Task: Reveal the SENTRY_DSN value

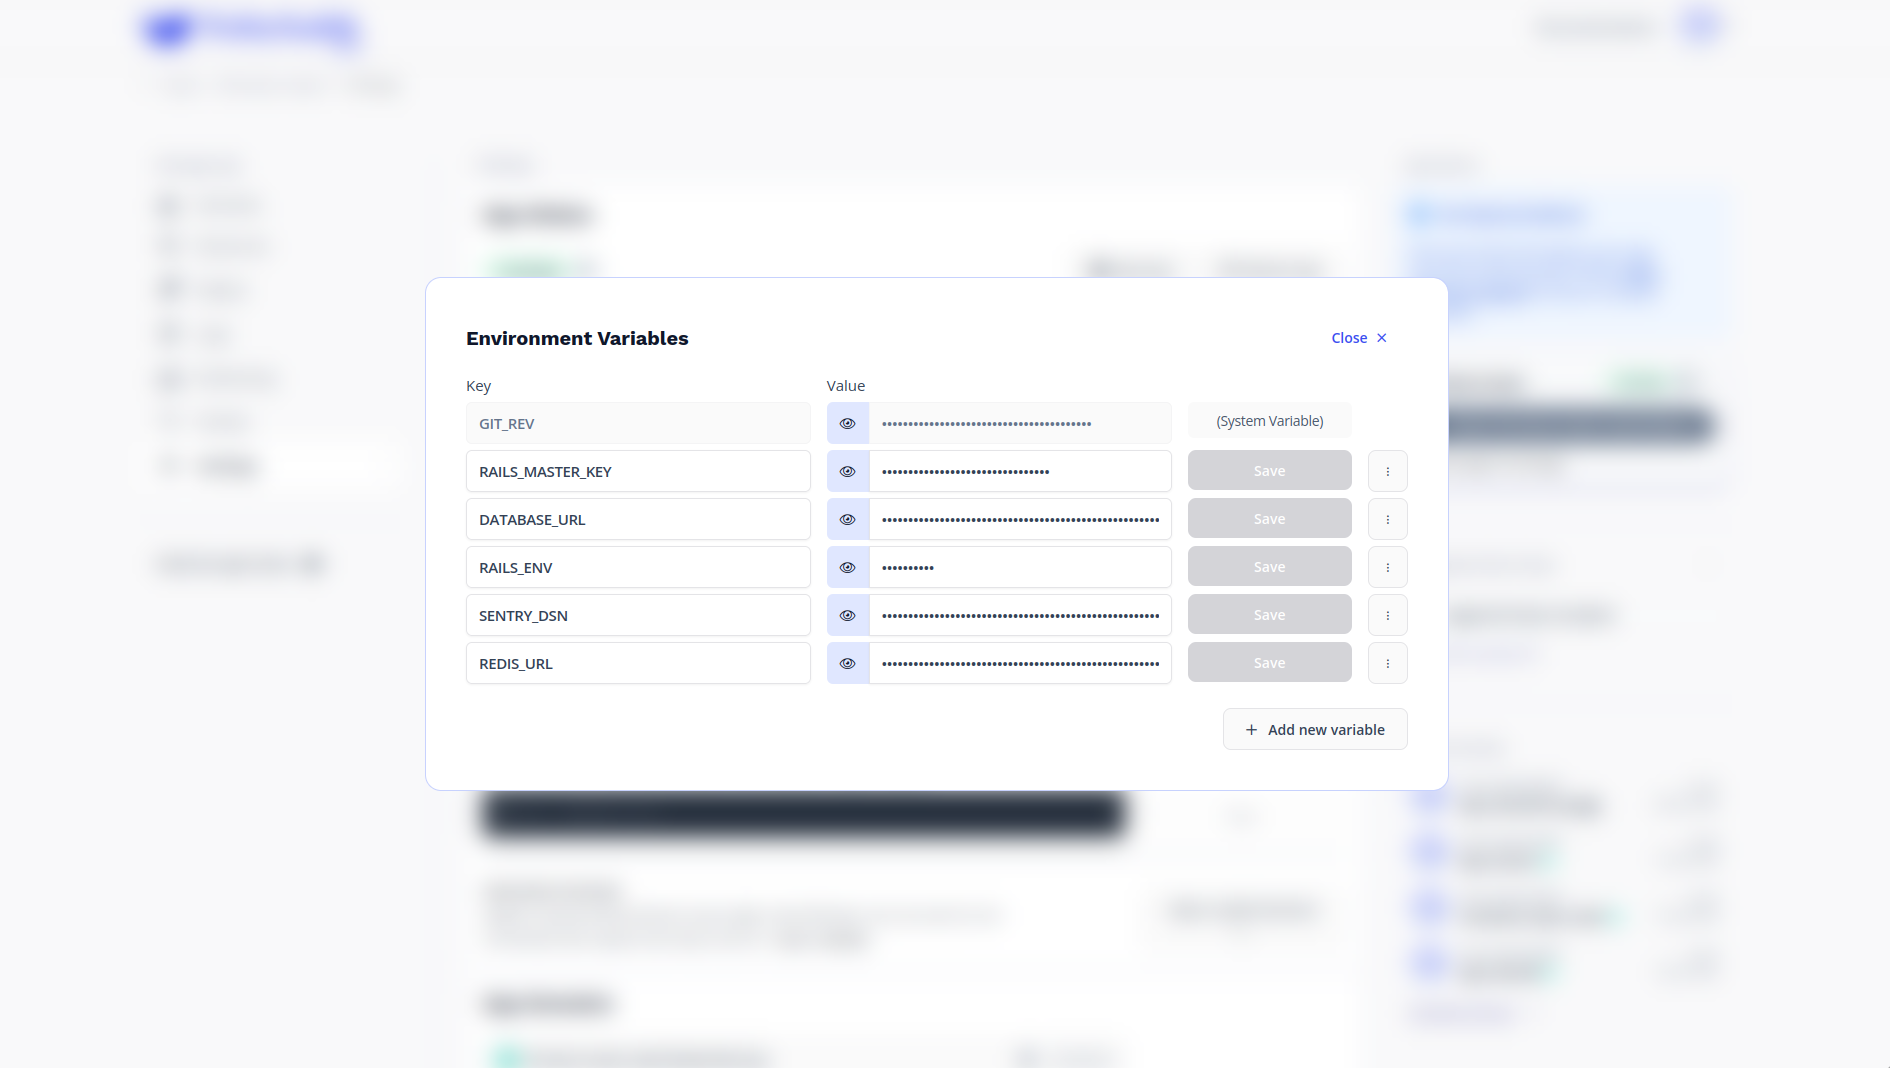Action: [x=847, y=615]
